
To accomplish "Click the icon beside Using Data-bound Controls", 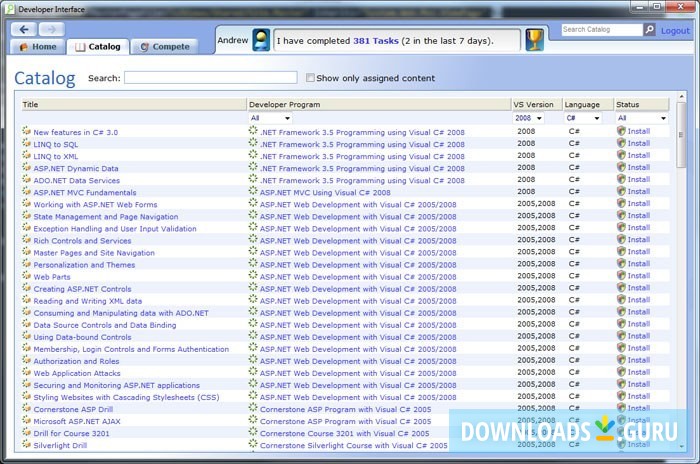I will [26, 336].
